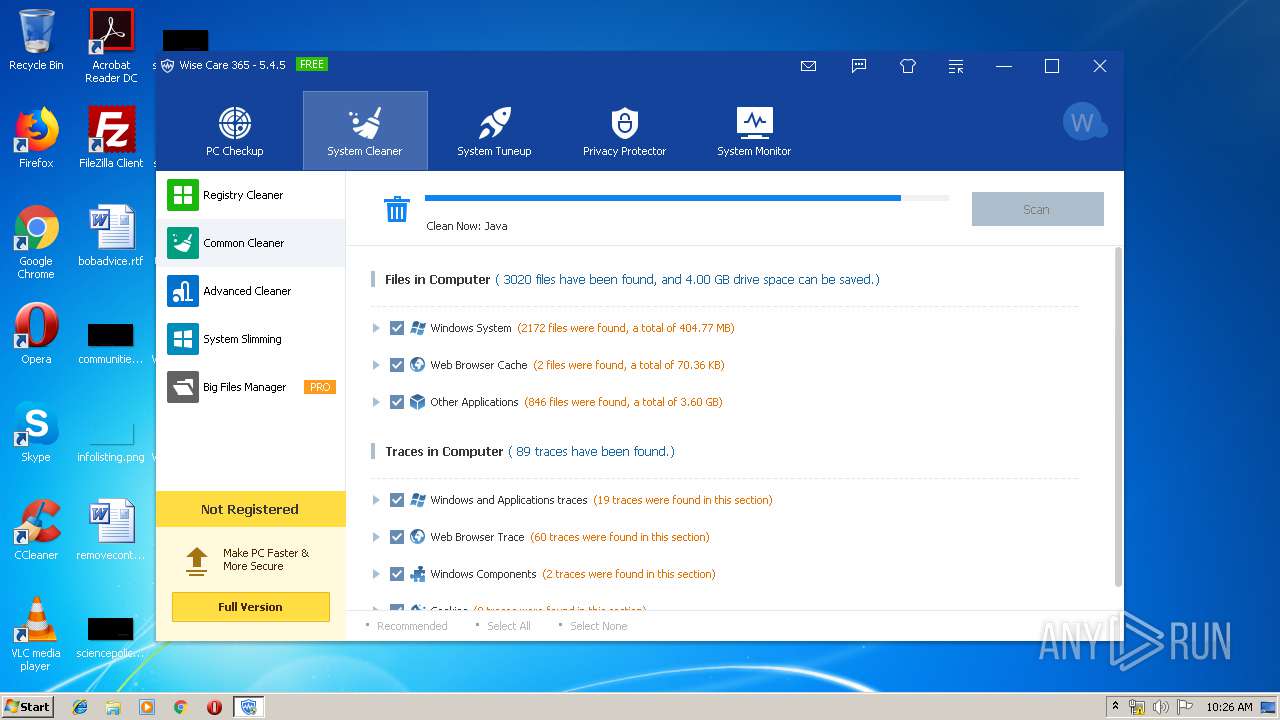Open Advanced Cleaner
Screen dimensions: 1280x720
[x=250, y=291]
